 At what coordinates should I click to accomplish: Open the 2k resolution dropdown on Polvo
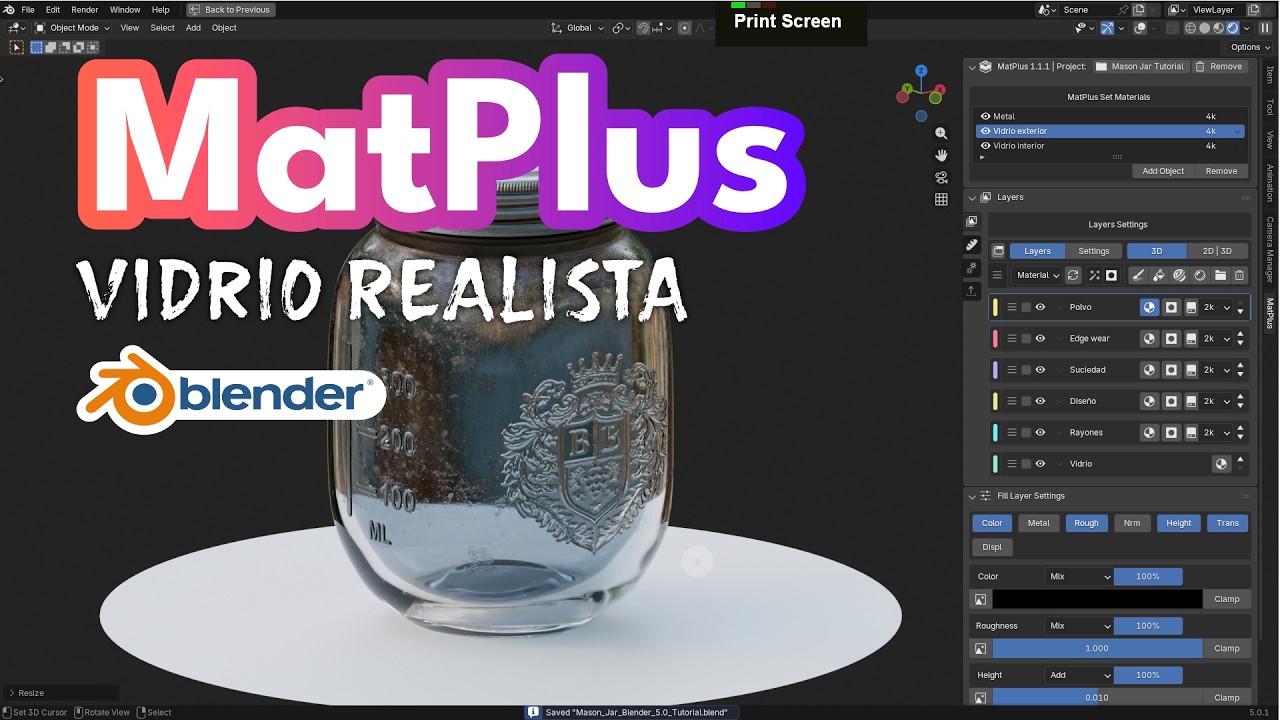1216,307
